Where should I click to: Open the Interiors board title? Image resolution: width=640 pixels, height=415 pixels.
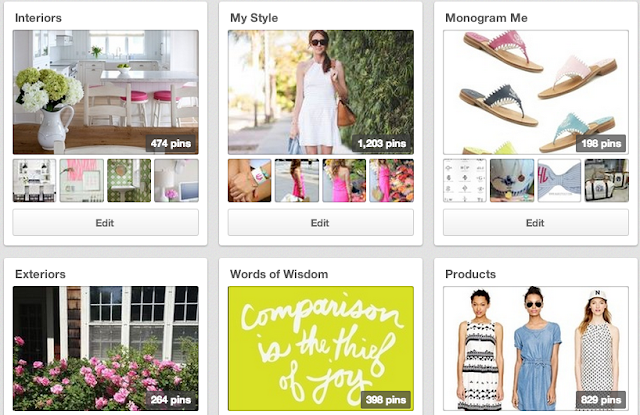pyautogui.click(x=38, y=18)
